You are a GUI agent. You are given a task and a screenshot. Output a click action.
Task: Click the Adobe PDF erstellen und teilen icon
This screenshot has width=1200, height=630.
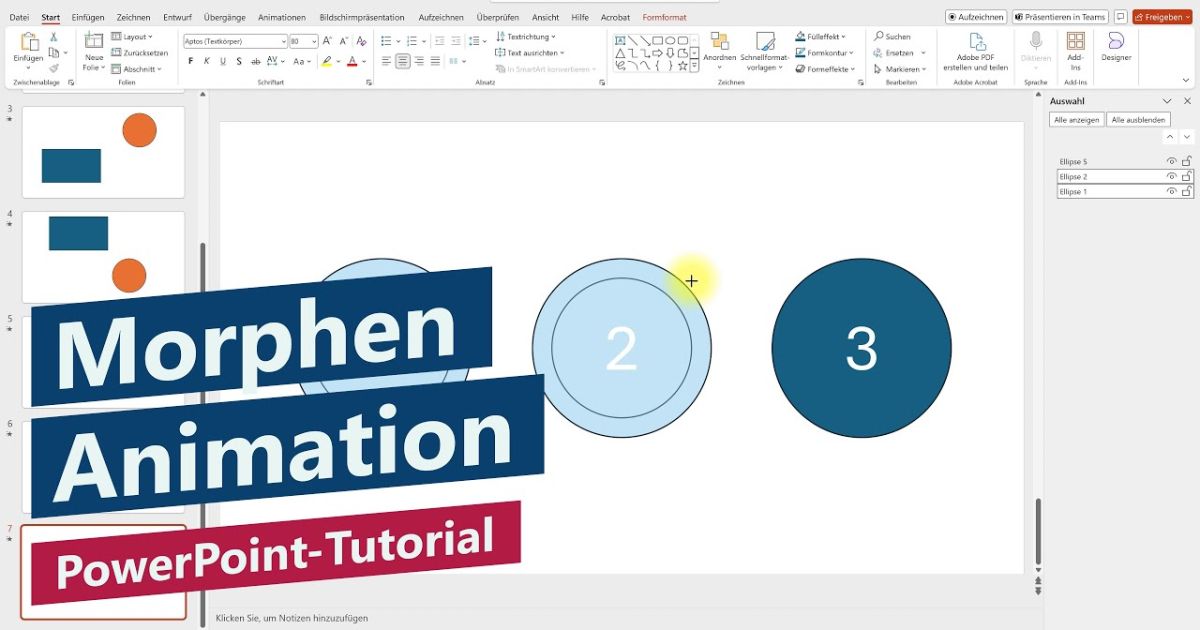(x=975, y=52)
